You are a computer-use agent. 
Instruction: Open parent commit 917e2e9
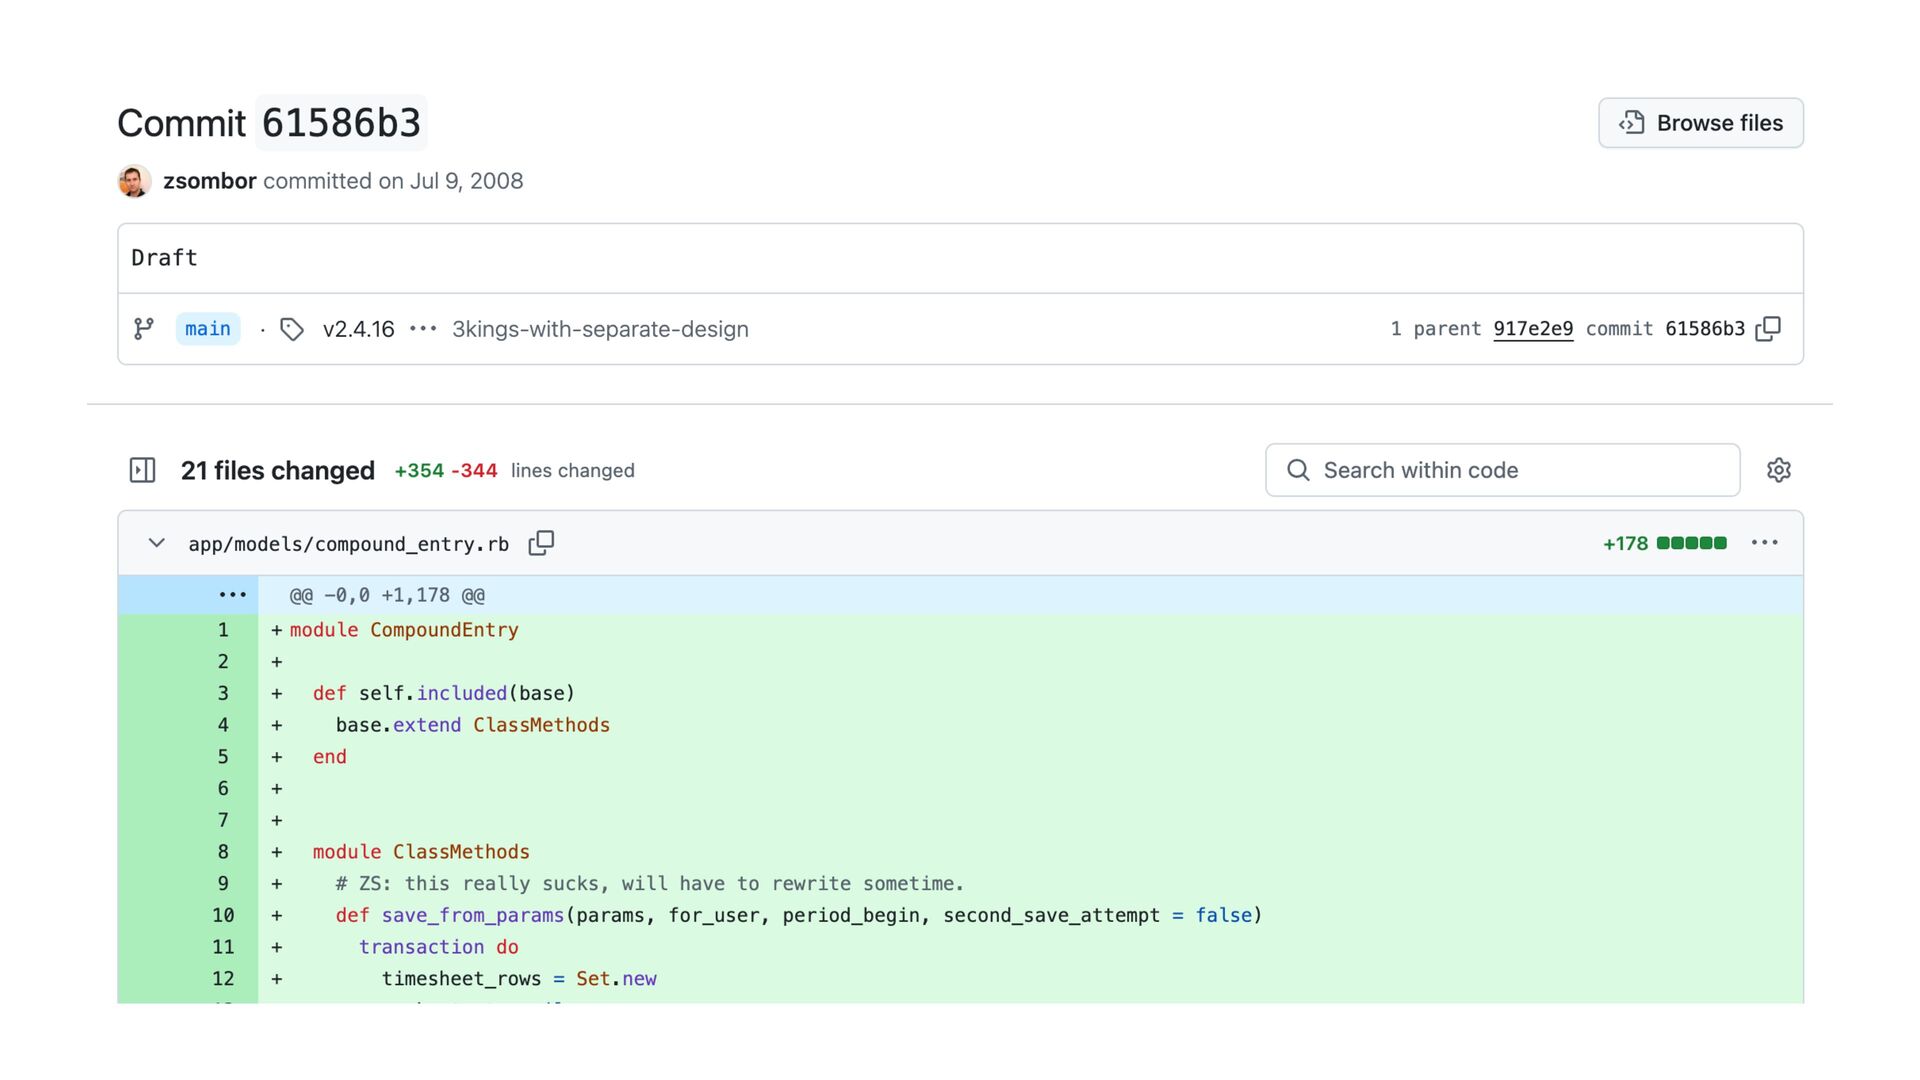click(1532, 329)
